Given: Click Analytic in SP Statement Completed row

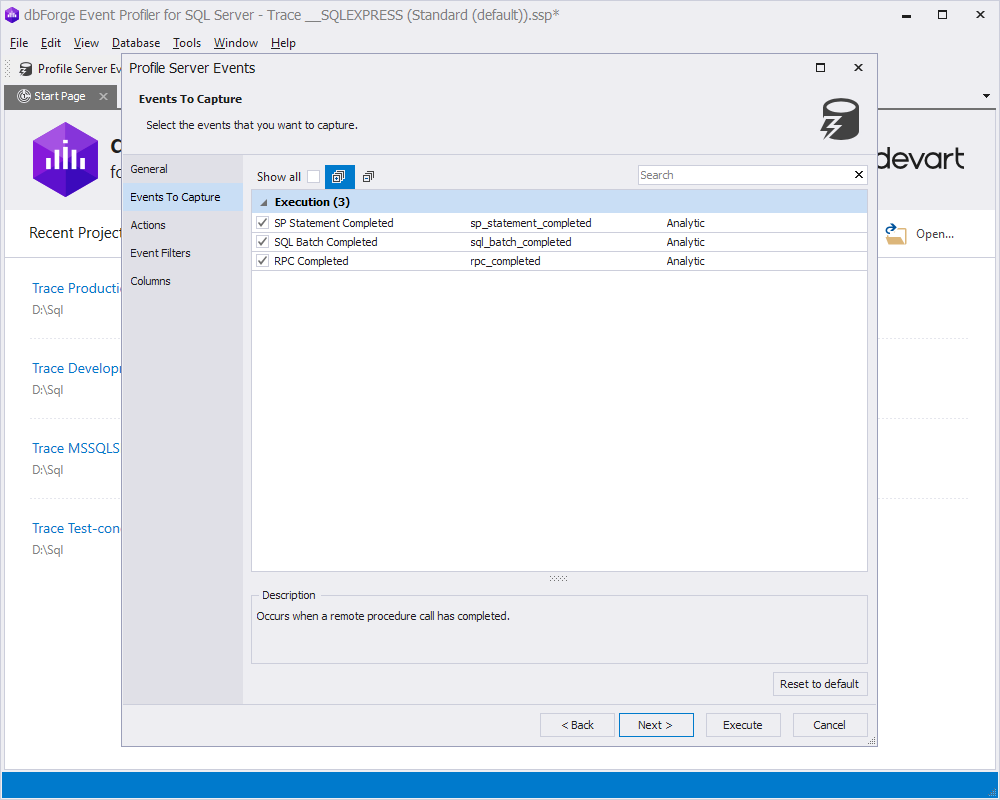Looking at the screenshot, I should [x=686, y=223].
